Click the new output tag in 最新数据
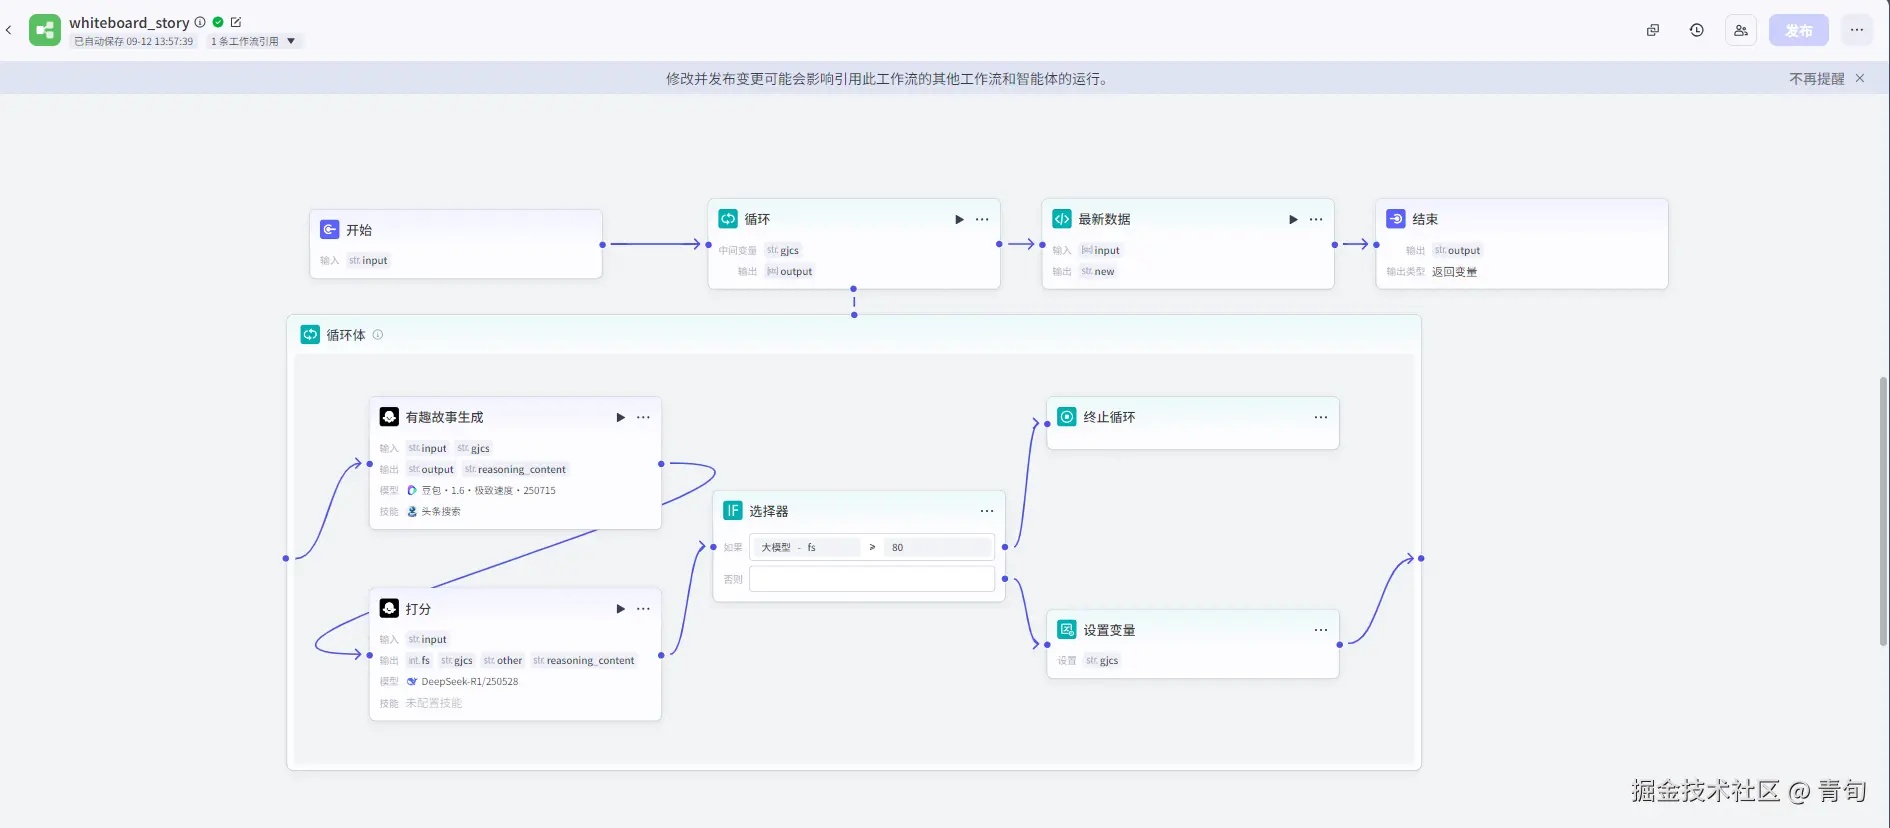1890x828 pixels. click(x=1098, y=271)
